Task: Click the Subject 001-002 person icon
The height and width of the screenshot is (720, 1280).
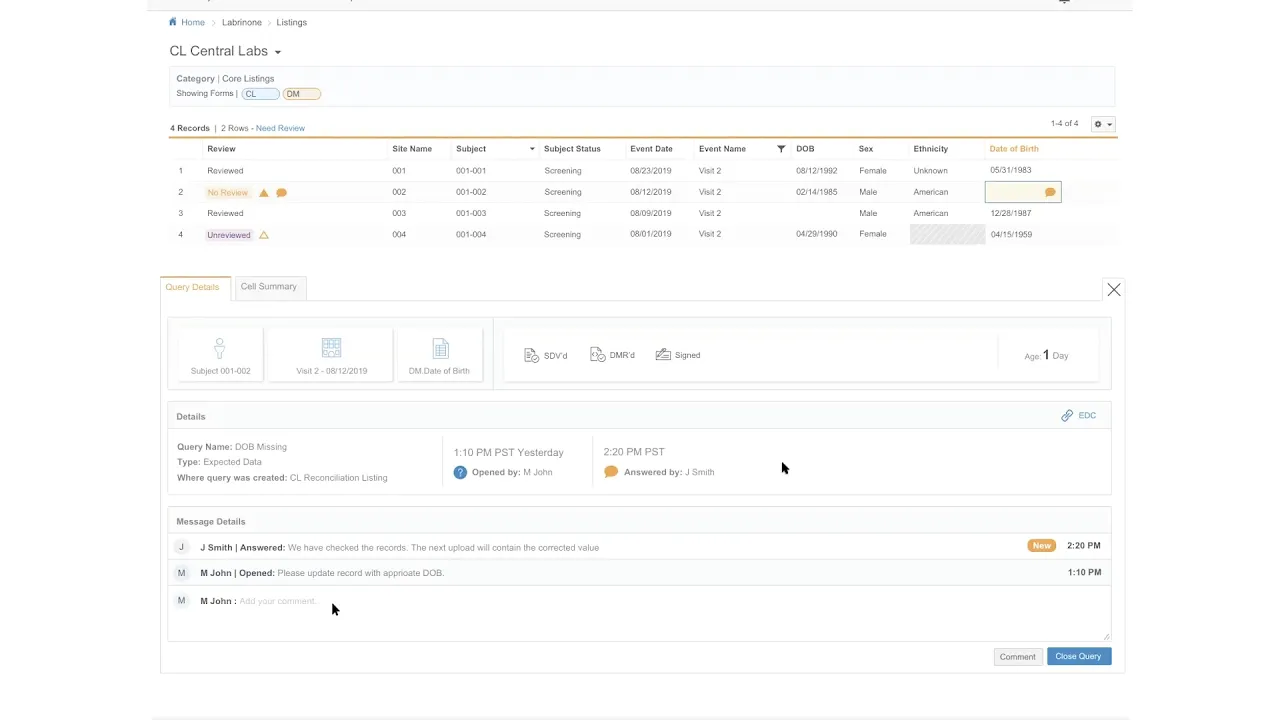Action: click(220, 348)
